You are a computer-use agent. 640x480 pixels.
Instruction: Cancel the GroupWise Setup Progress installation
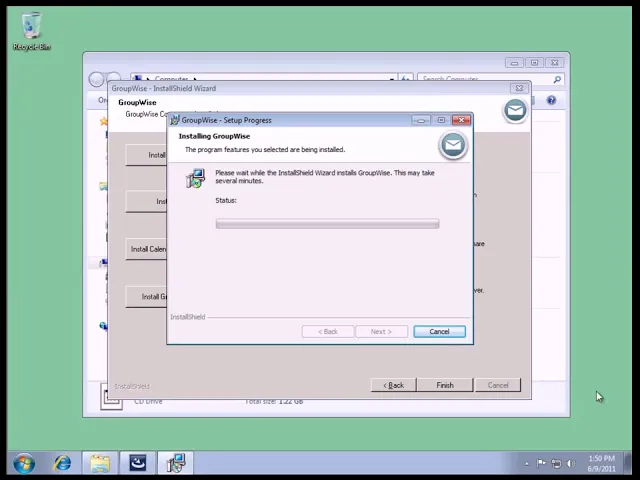(439, 331)
